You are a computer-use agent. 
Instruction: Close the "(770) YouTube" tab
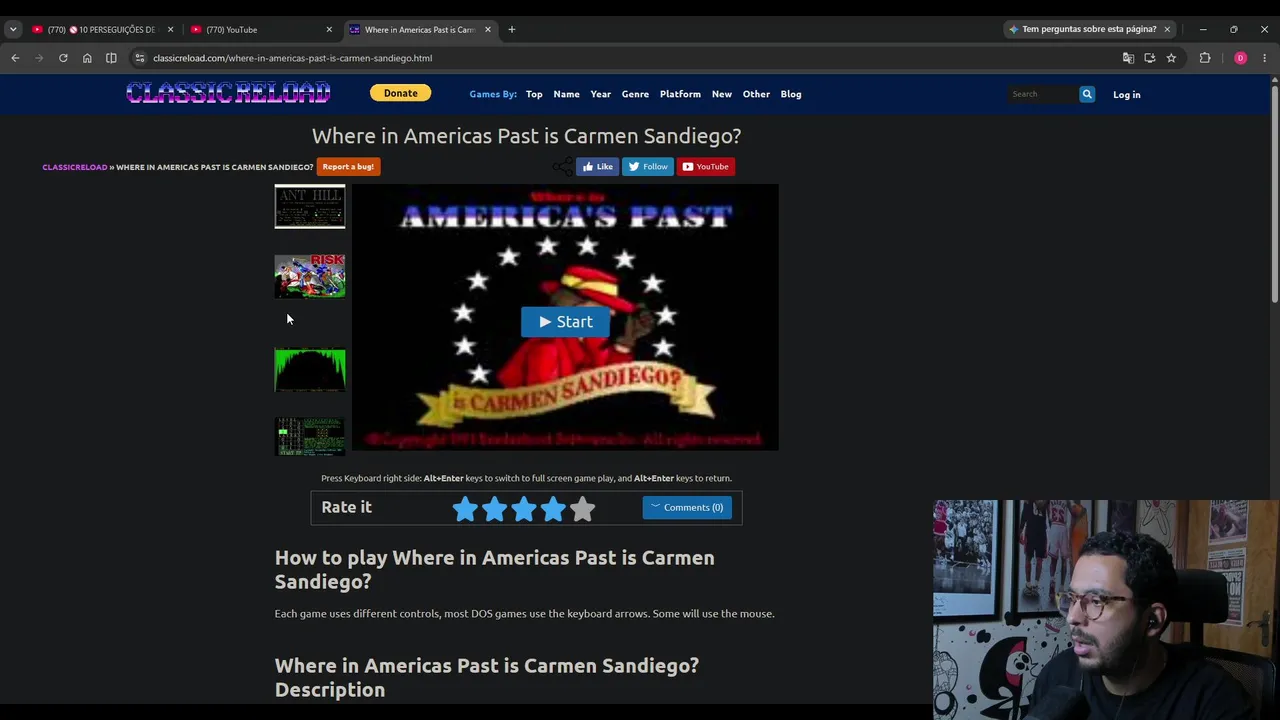point(329,29)
